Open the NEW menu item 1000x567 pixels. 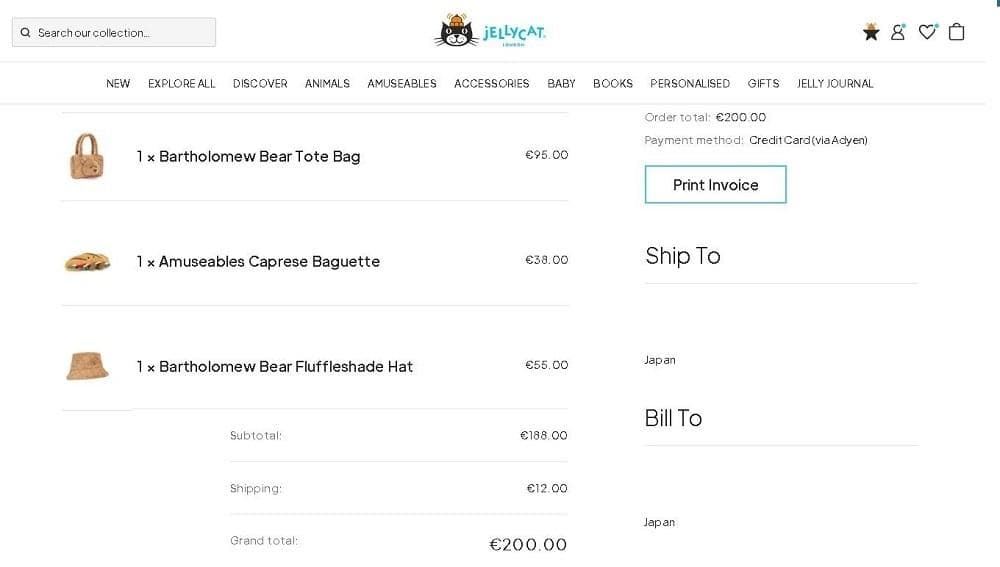(x=118, y=84)
